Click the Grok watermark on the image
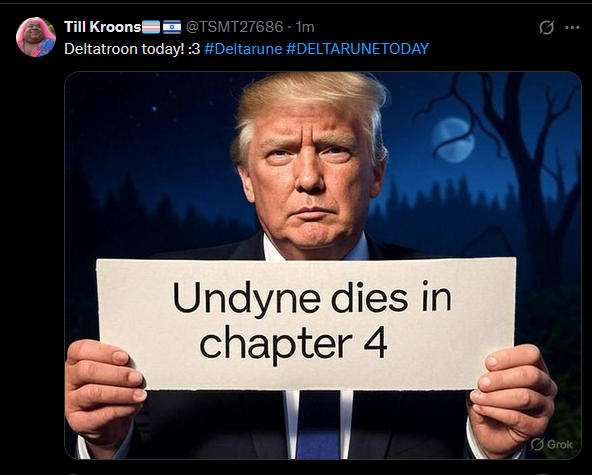Screen dimensions: 592x475 tap(552, 444)
